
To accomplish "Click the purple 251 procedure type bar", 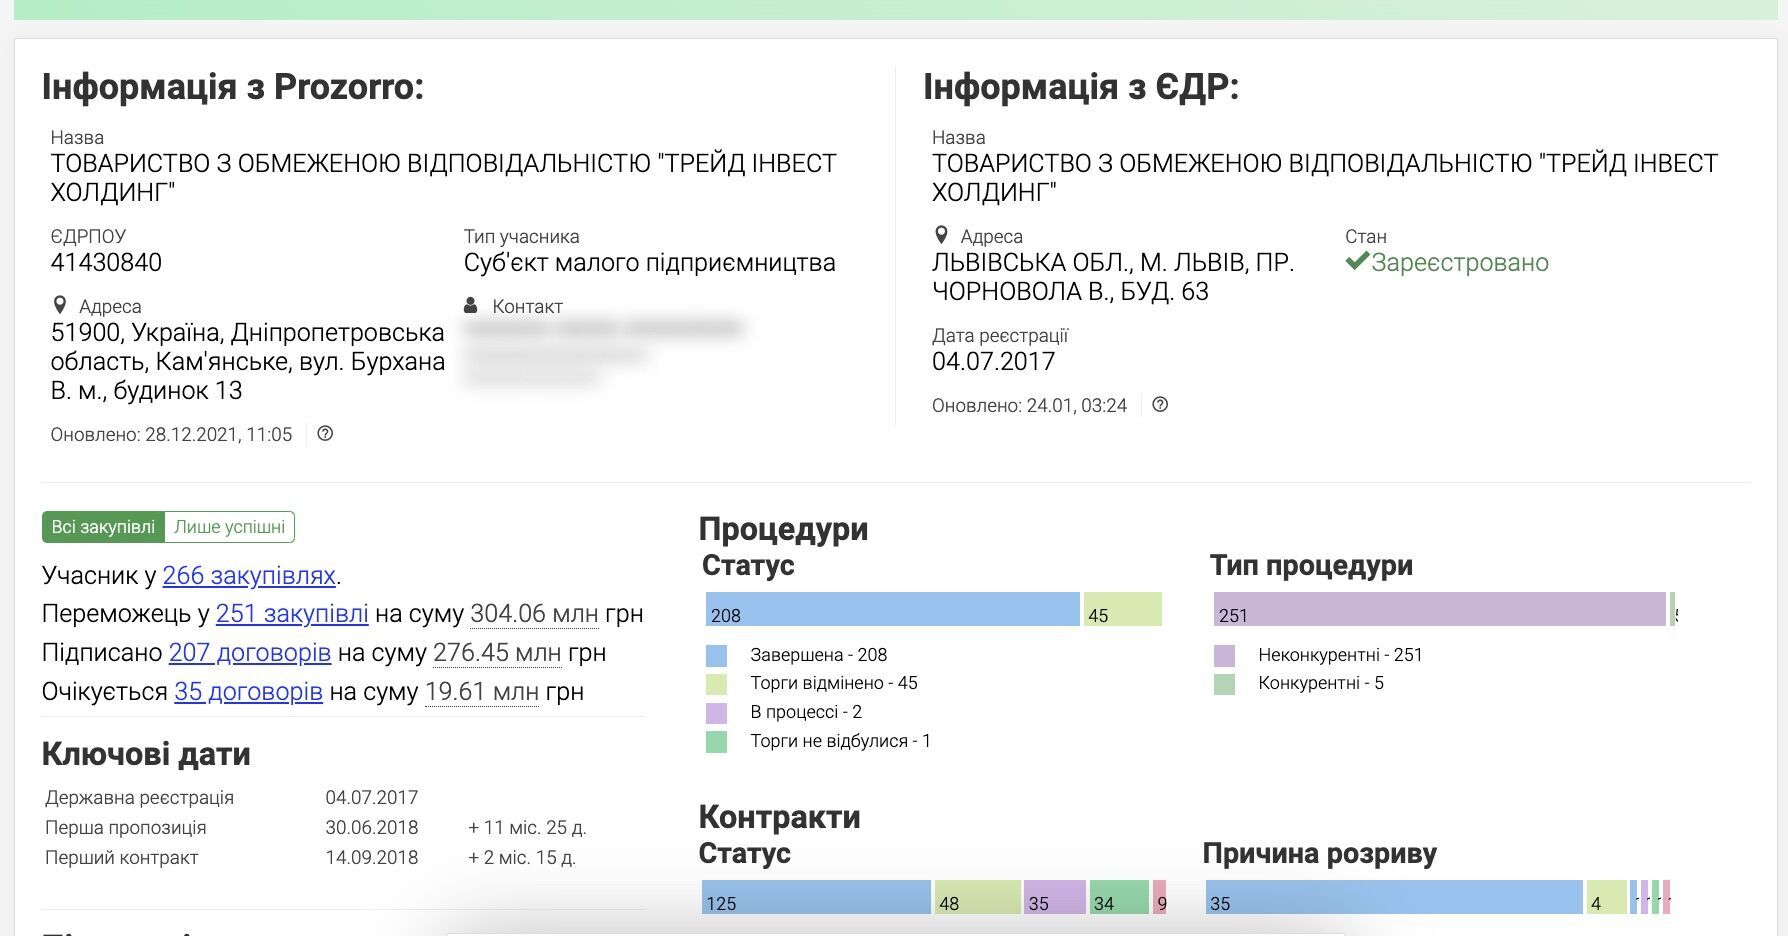I will pos(1440,609).
